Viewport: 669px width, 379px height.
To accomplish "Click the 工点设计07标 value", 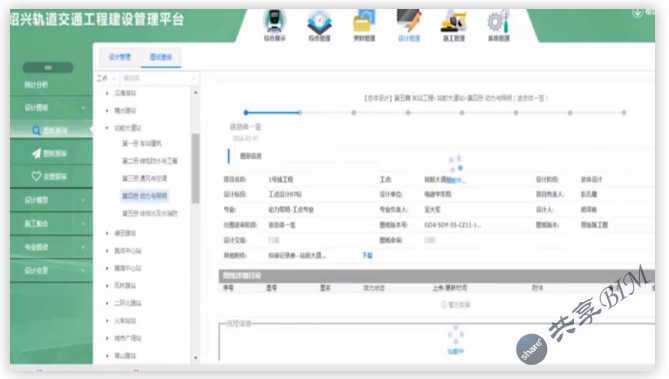I will [x=285, y=194].
